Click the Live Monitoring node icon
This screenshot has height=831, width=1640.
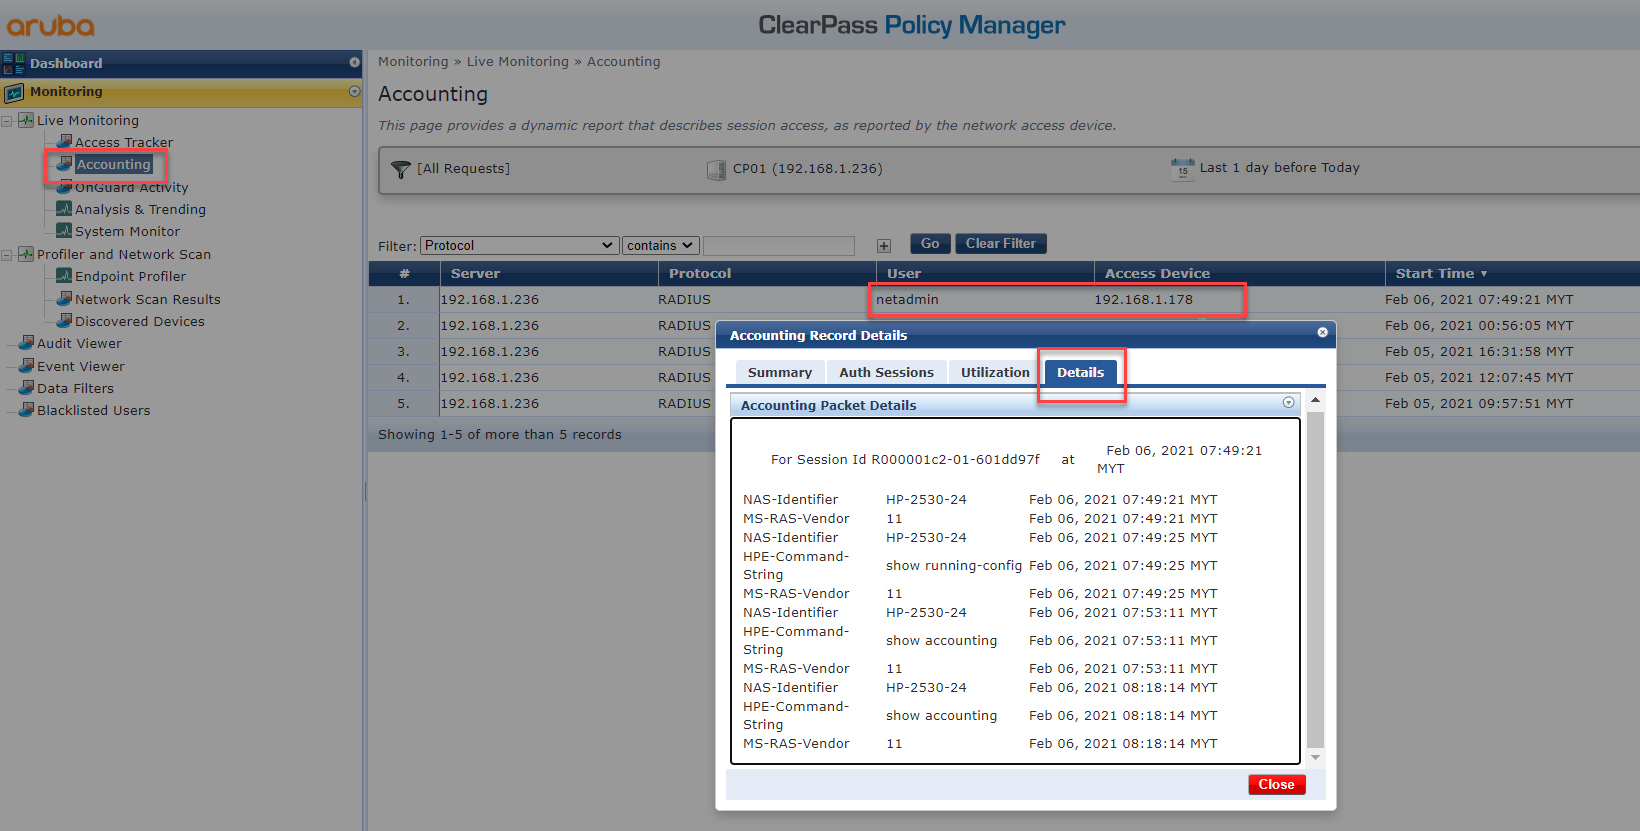tap(26, 120)
